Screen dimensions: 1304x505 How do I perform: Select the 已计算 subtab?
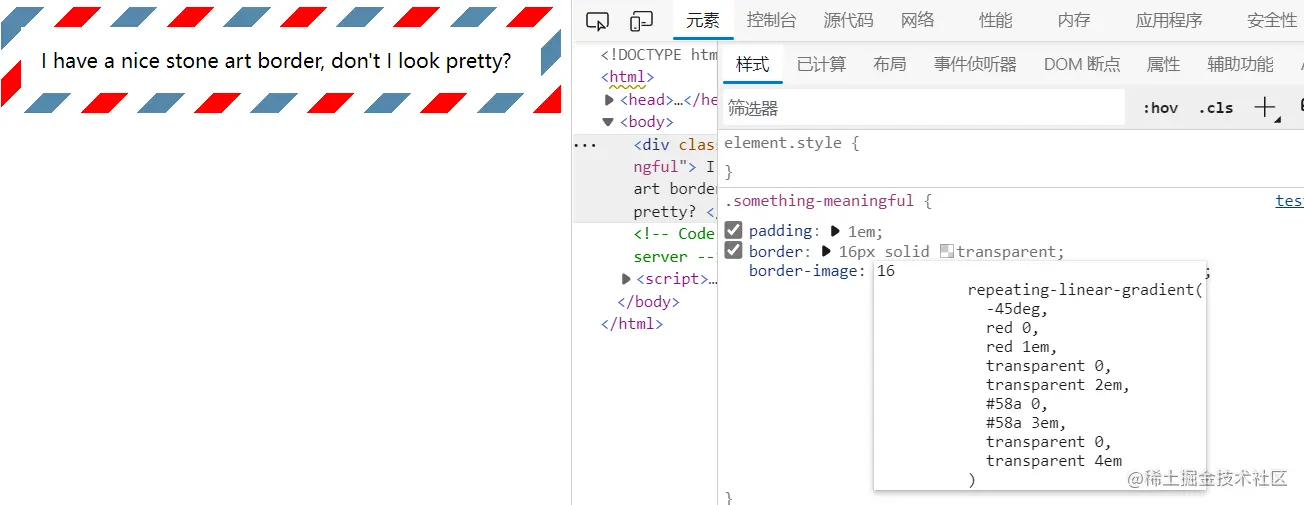pyautogui.click(x=821, y=64)
